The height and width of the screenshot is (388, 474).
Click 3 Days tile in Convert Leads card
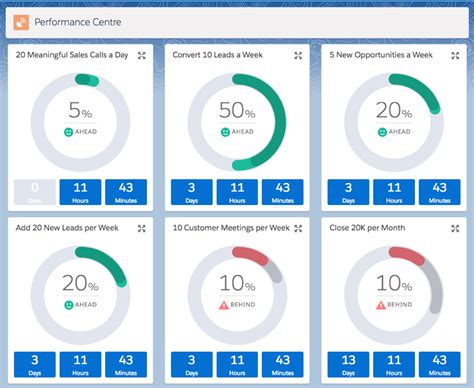click(192, 192)
